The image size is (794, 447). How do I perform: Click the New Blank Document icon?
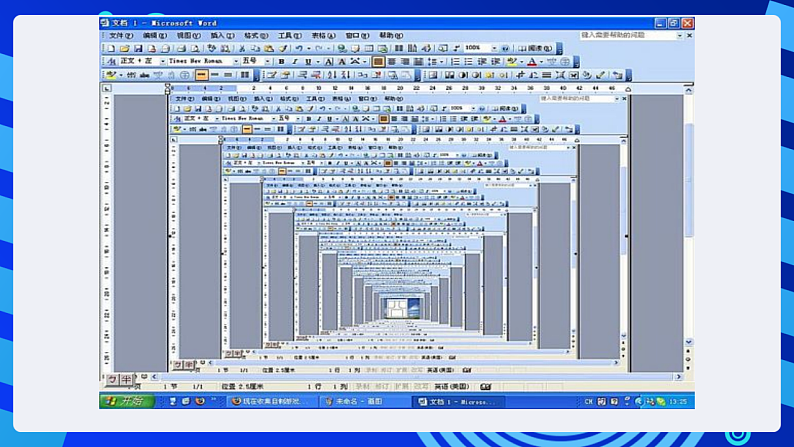coord(111,48)
